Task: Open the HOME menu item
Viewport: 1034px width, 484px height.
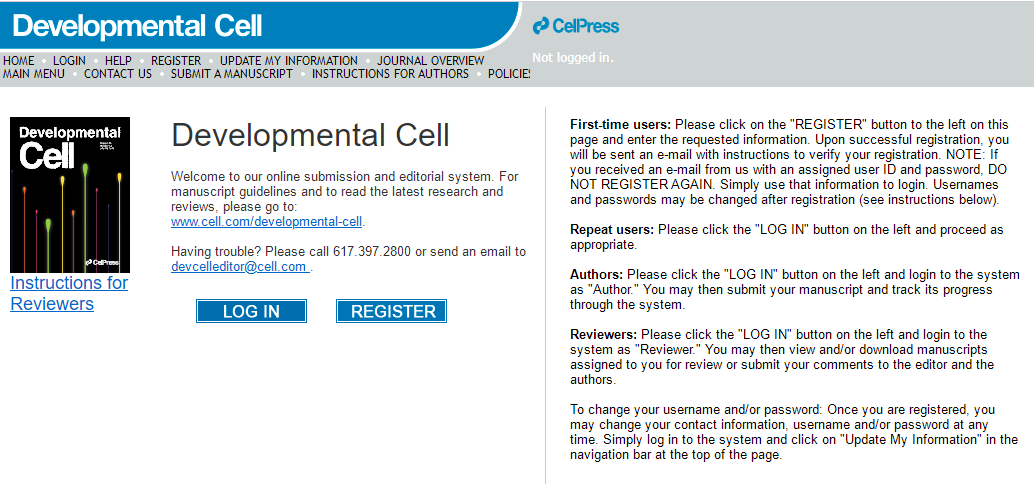Action: pos(19,60)
